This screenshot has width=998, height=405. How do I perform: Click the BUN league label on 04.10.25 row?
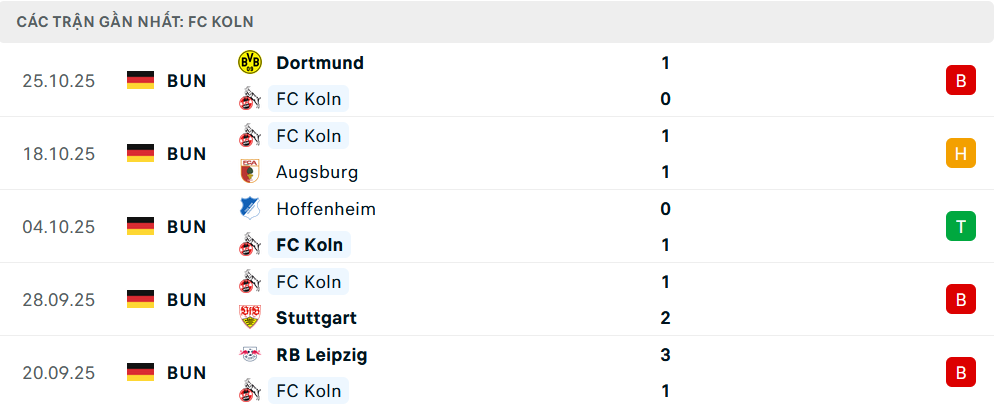point(187,227)
